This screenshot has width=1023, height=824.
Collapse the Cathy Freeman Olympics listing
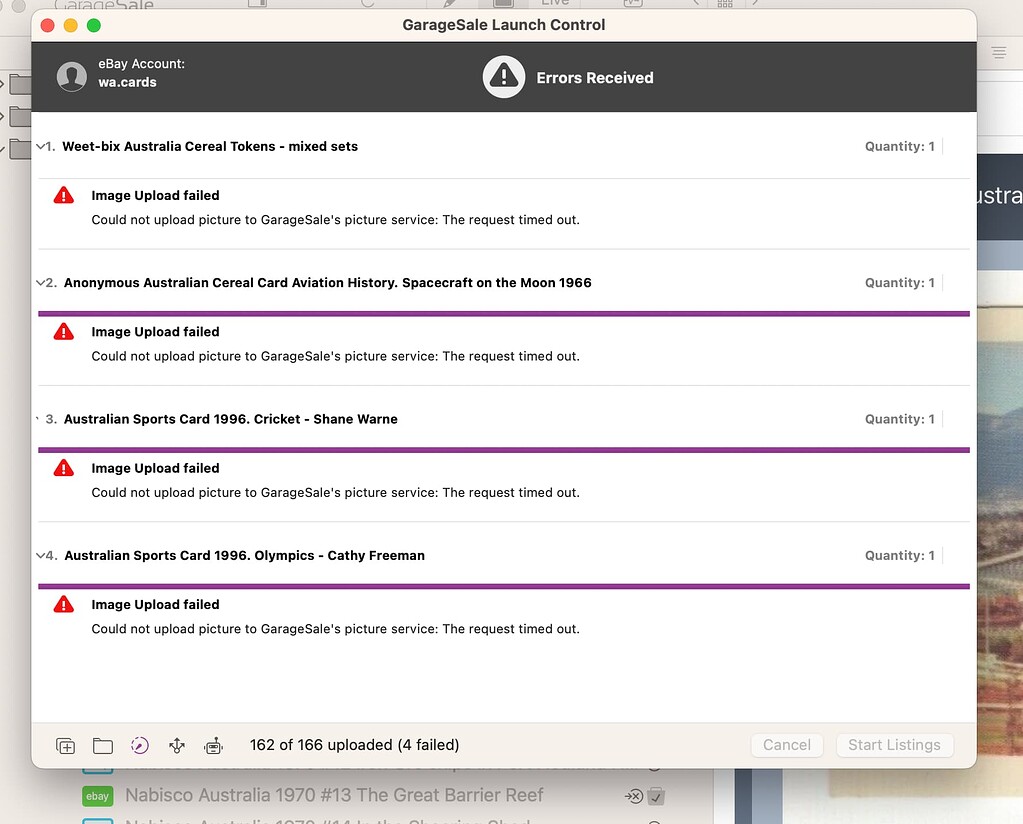40,555
